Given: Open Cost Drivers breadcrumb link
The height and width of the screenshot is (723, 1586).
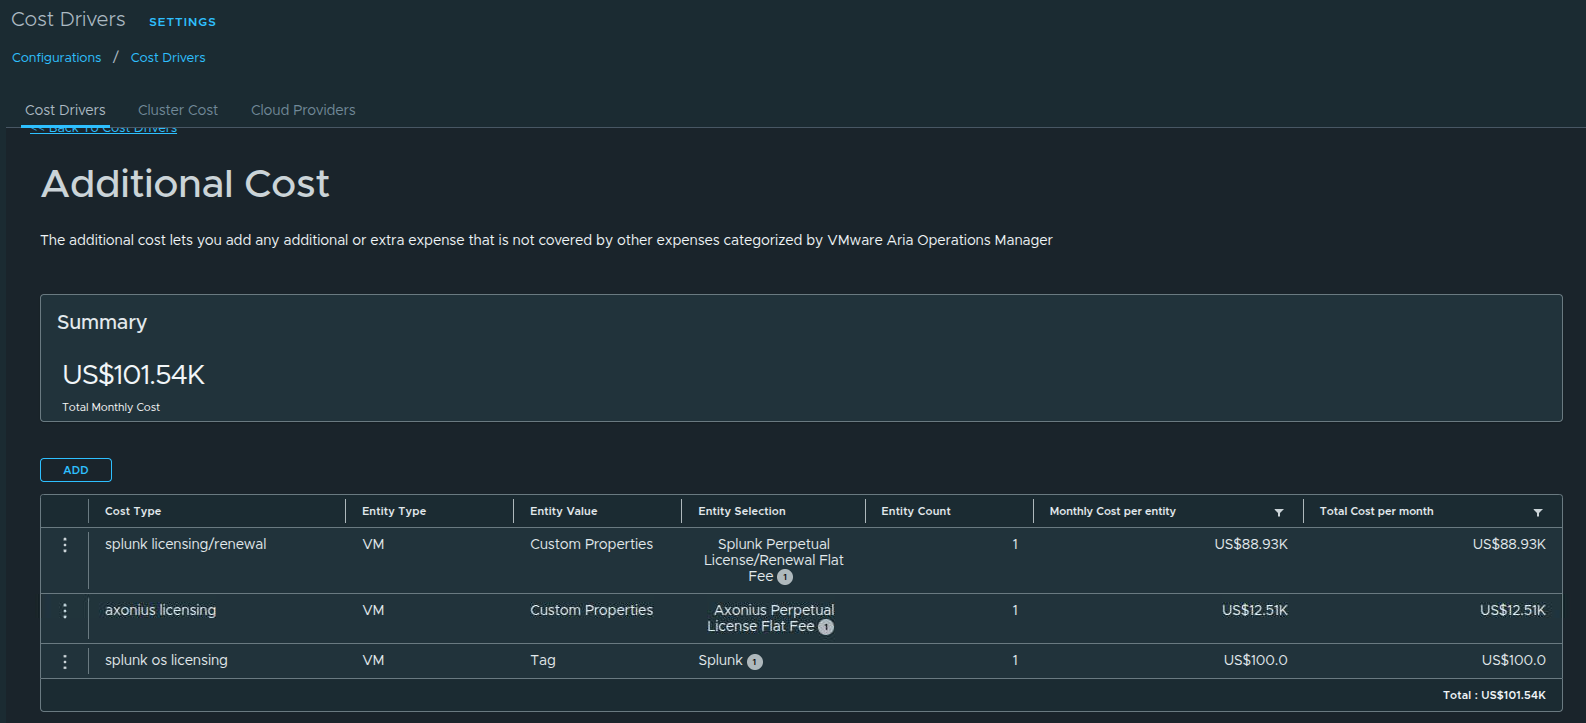Looking at the screenshot, I should (168, 58).
